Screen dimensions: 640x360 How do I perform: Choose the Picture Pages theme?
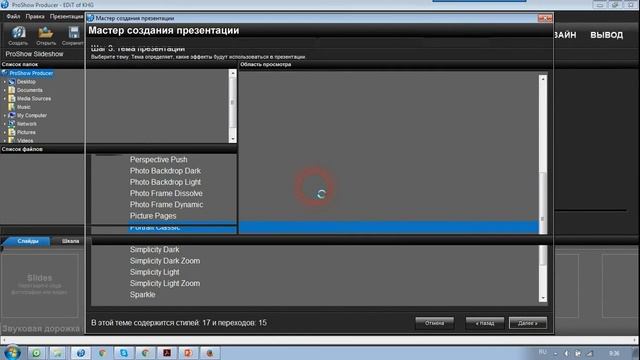click(x=153, y=216)
